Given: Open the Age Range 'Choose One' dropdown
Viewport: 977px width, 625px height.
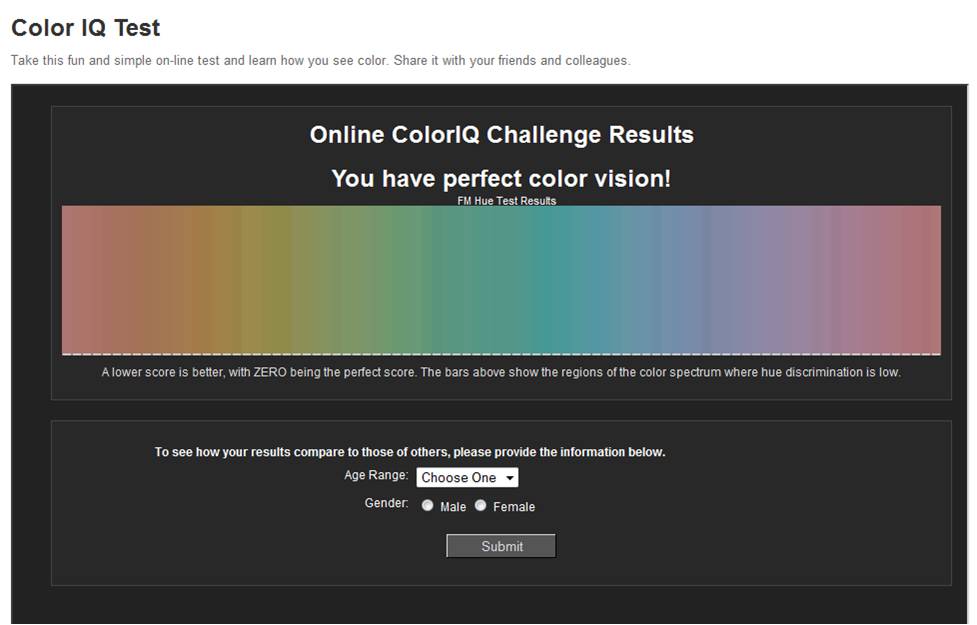Looking at the screenshot, I should pos(467,478).
